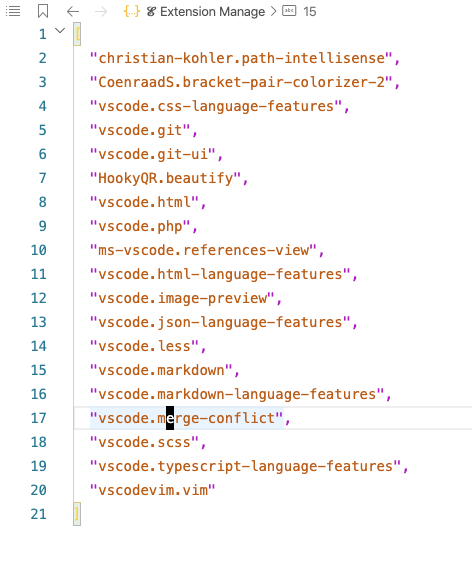This screenshot has height=570, width=472.
Task: Click the abc string symbol icon
Action: click(x=289, y=11)
